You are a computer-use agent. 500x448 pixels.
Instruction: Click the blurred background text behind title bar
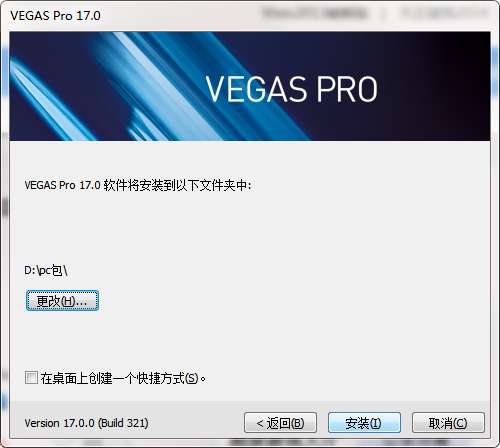[373, 13]
